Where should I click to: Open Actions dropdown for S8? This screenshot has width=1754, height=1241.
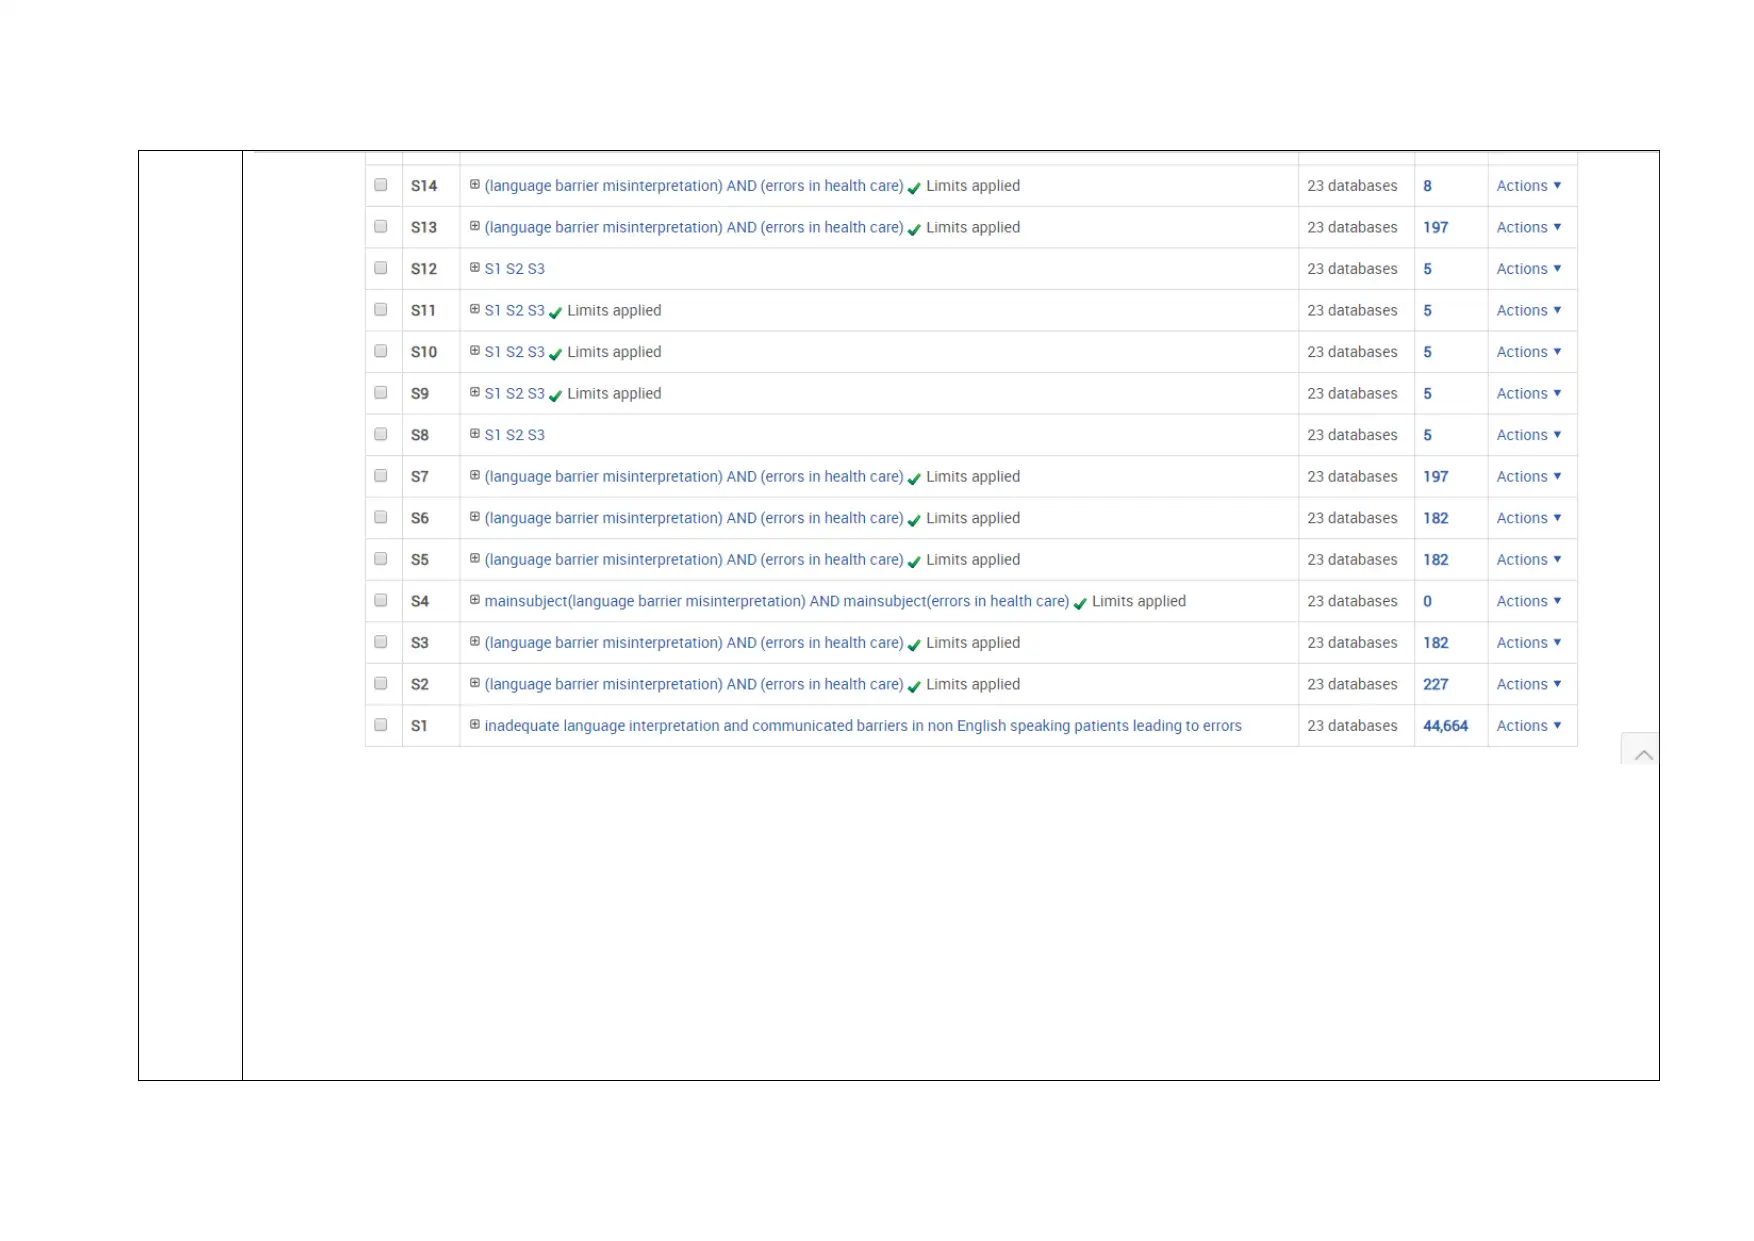[x=1528, y=435]
